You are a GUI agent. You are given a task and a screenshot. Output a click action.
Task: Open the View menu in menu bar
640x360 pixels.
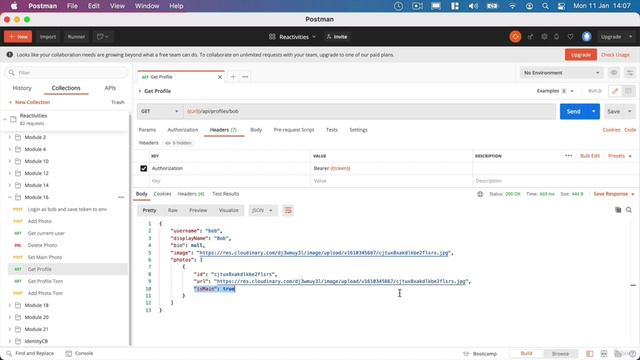[117, 6]
